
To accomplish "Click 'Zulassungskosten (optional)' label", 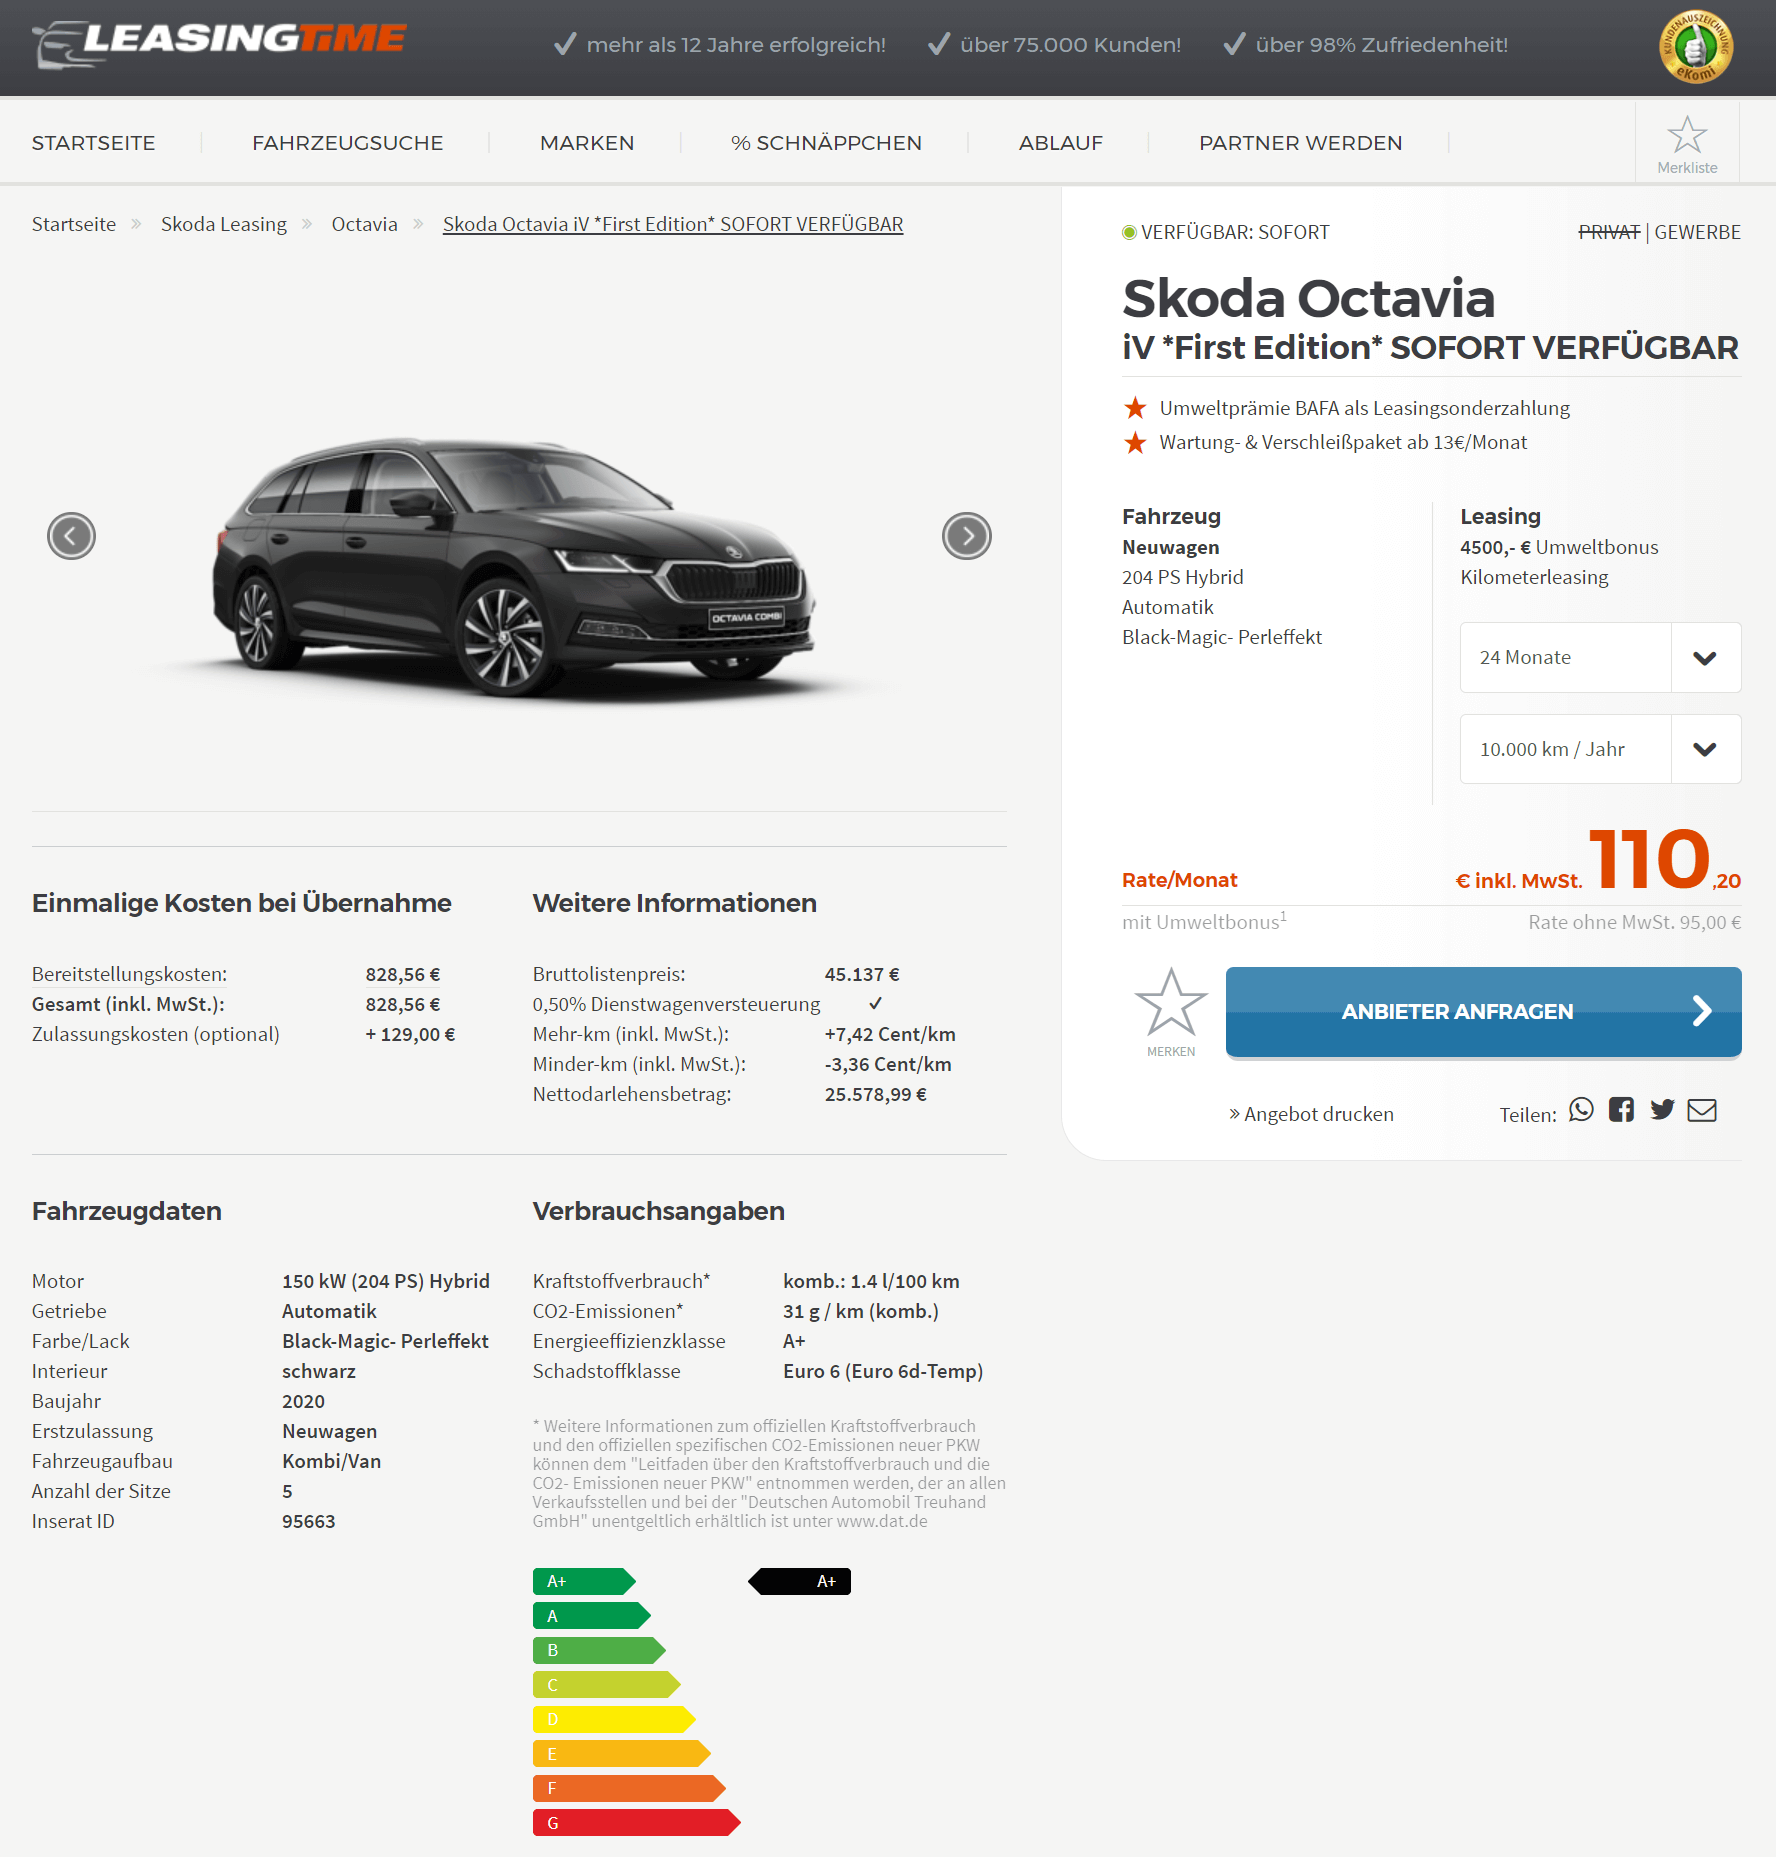I will point(155,1034).
